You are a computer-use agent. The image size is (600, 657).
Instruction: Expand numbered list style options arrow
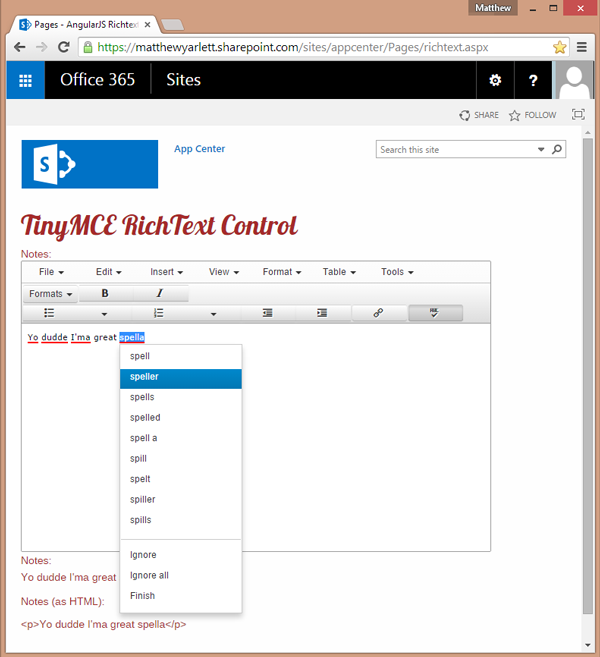click(213, 314)
